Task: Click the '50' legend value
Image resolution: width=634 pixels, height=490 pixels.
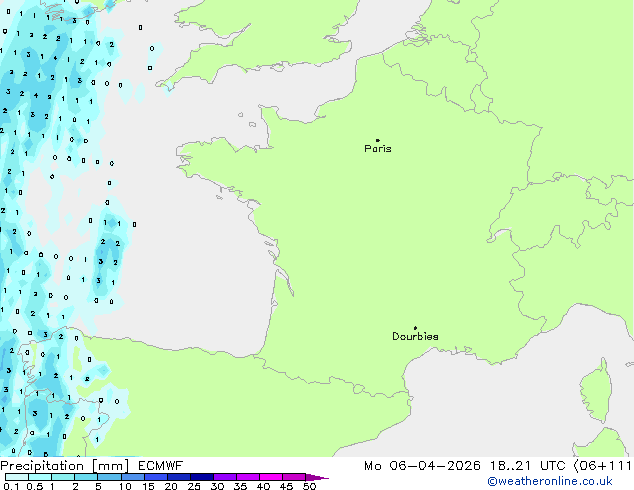Action: click(309, 486)
